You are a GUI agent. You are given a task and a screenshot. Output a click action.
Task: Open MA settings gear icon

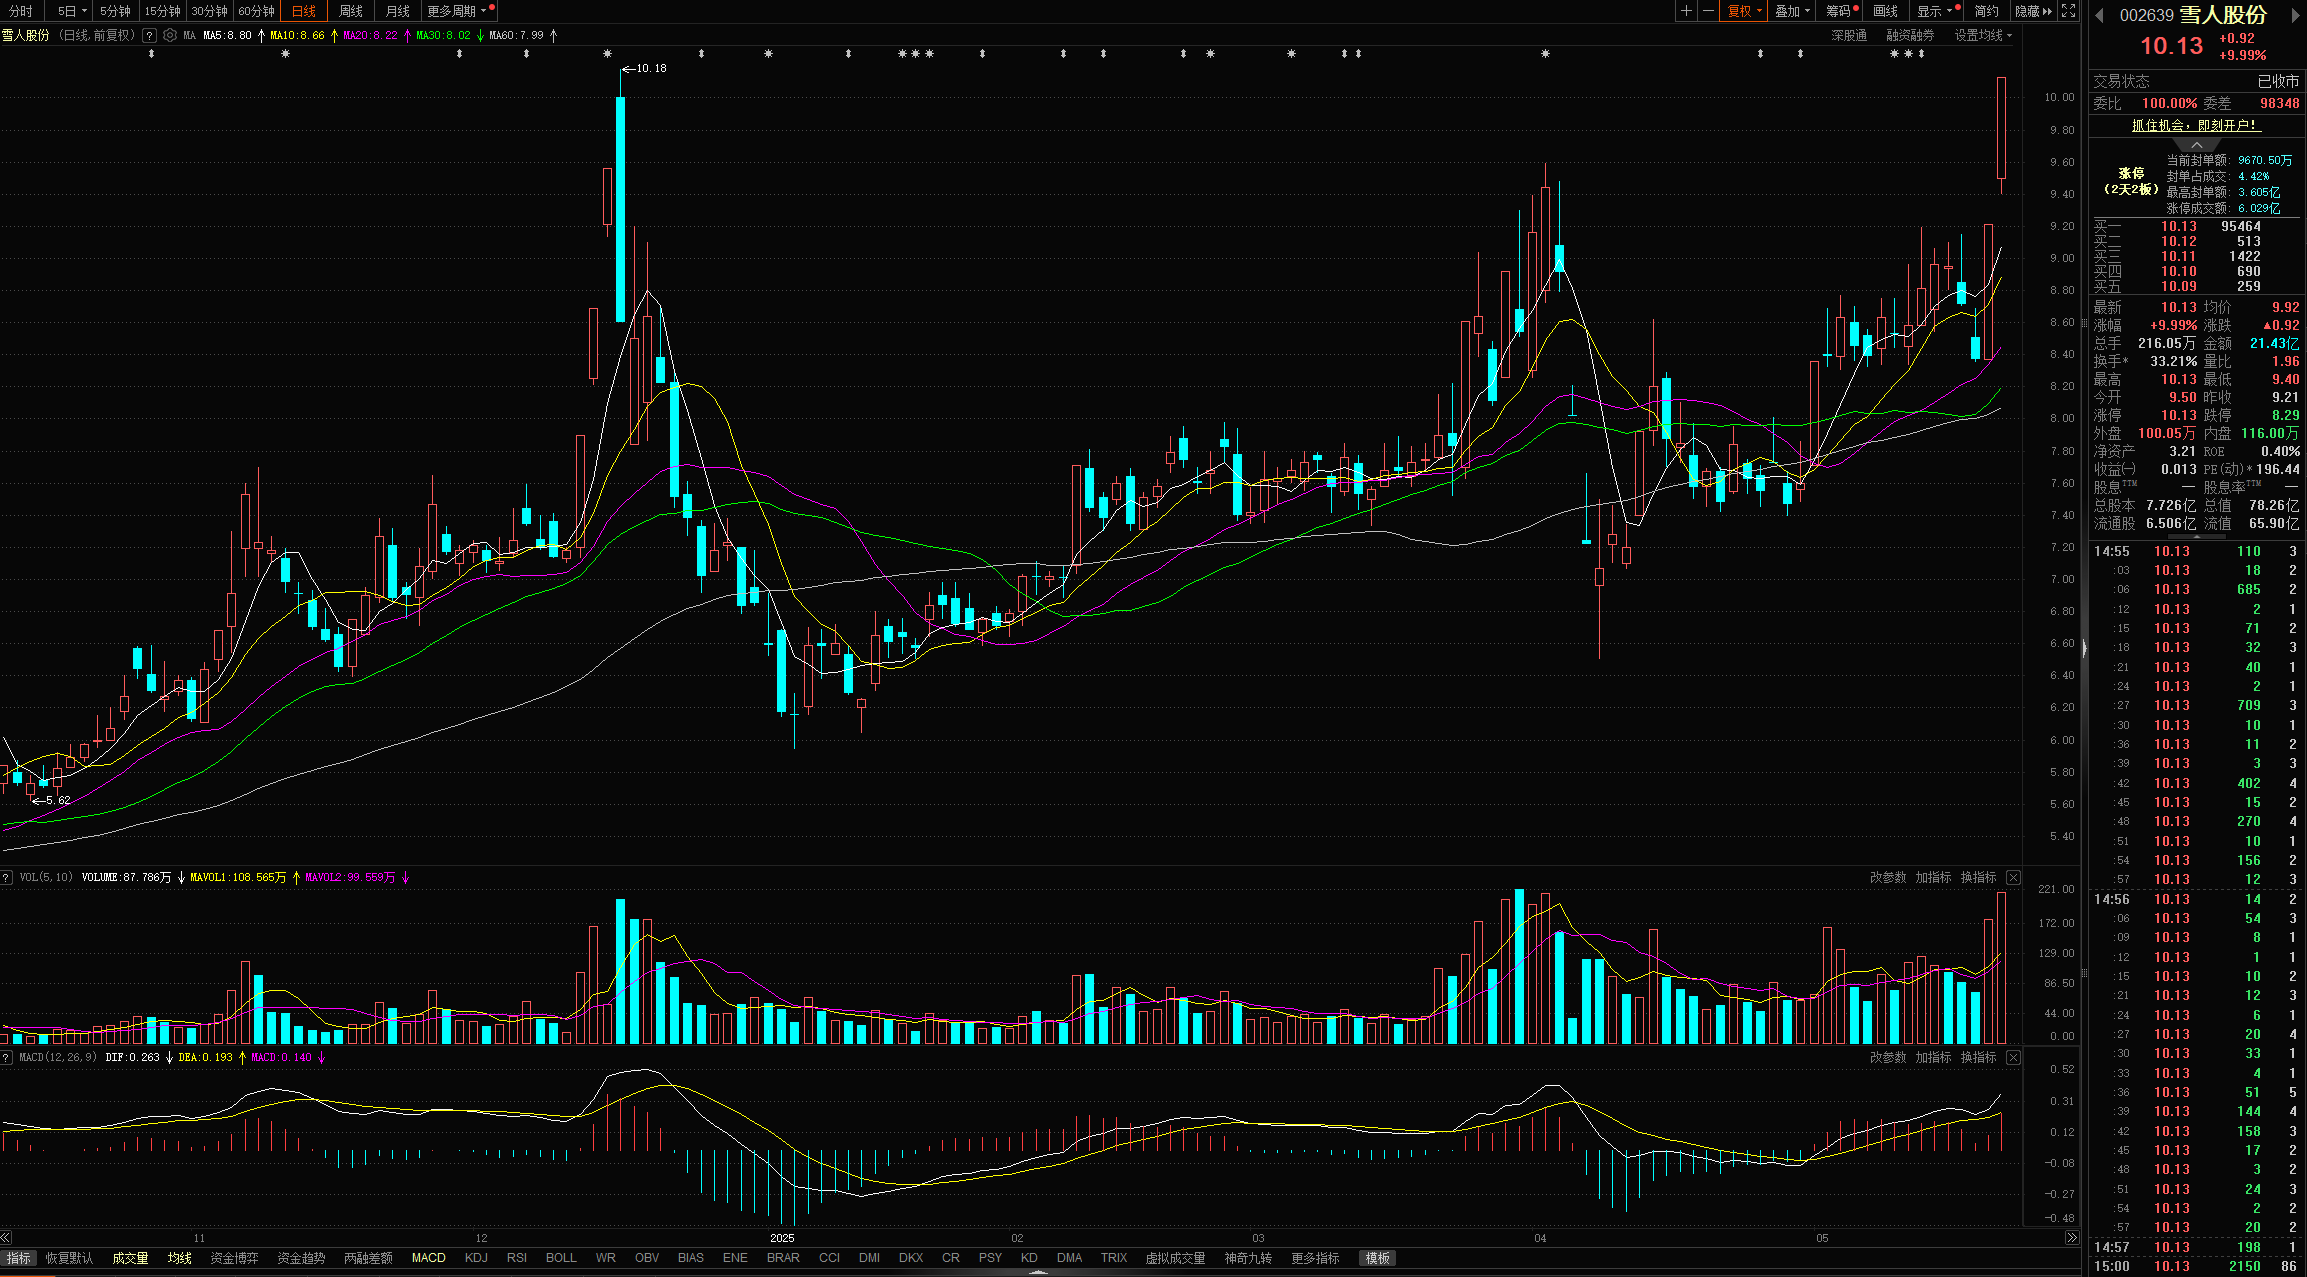coord(170,35)
